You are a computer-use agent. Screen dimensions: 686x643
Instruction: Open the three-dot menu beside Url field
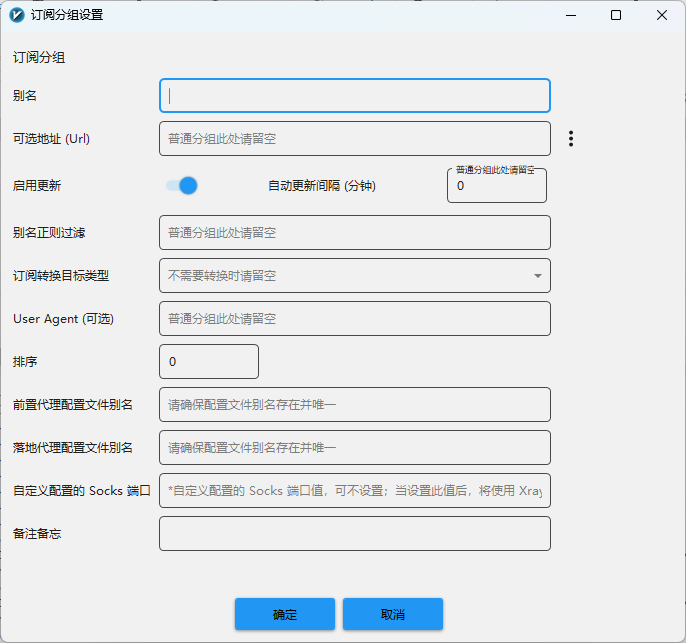[x=571, y=139]
